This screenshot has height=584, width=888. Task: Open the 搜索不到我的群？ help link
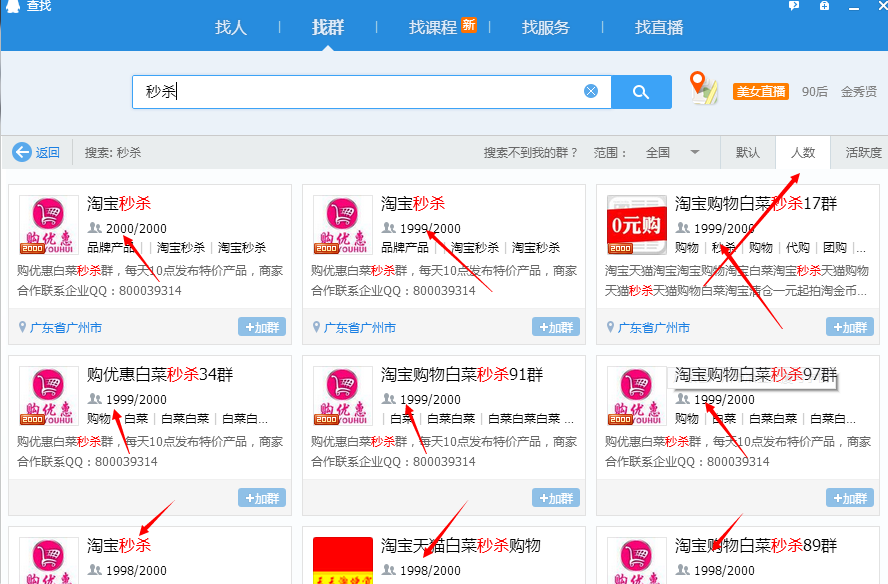(x=530, y=152)
